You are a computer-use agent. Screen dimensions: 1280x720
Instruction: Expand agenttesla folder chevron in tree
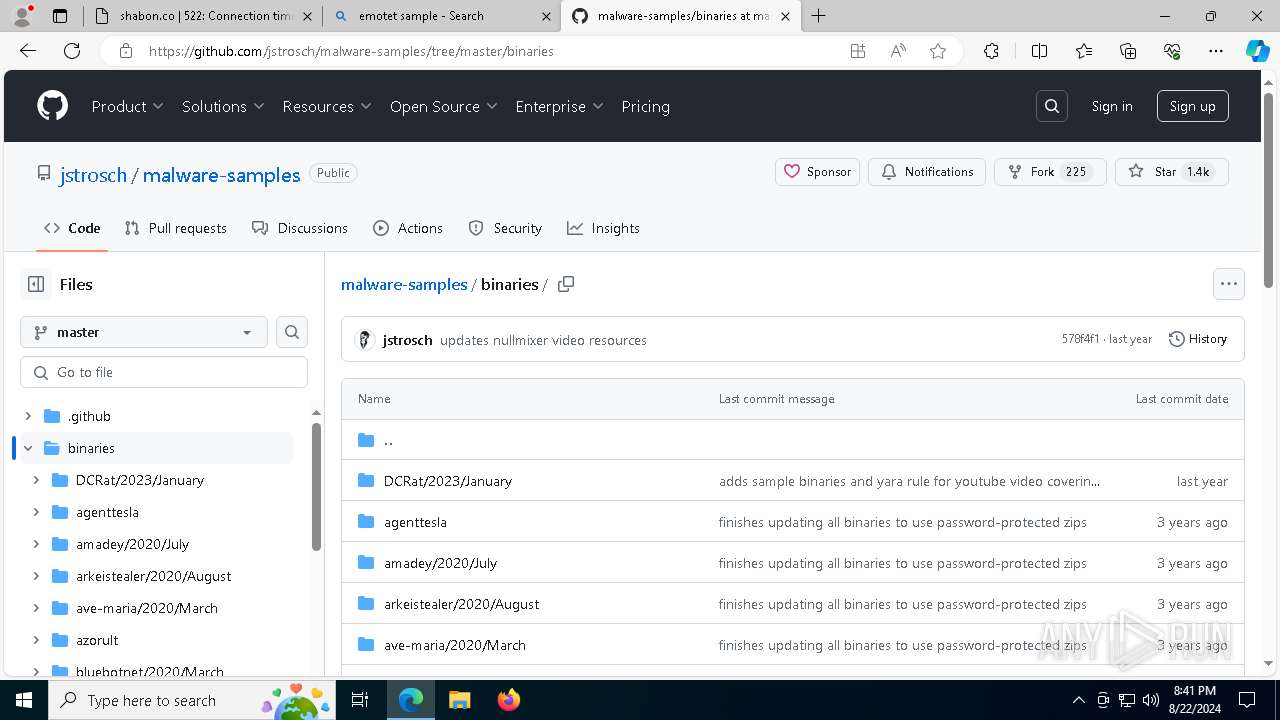coord(36,512)
